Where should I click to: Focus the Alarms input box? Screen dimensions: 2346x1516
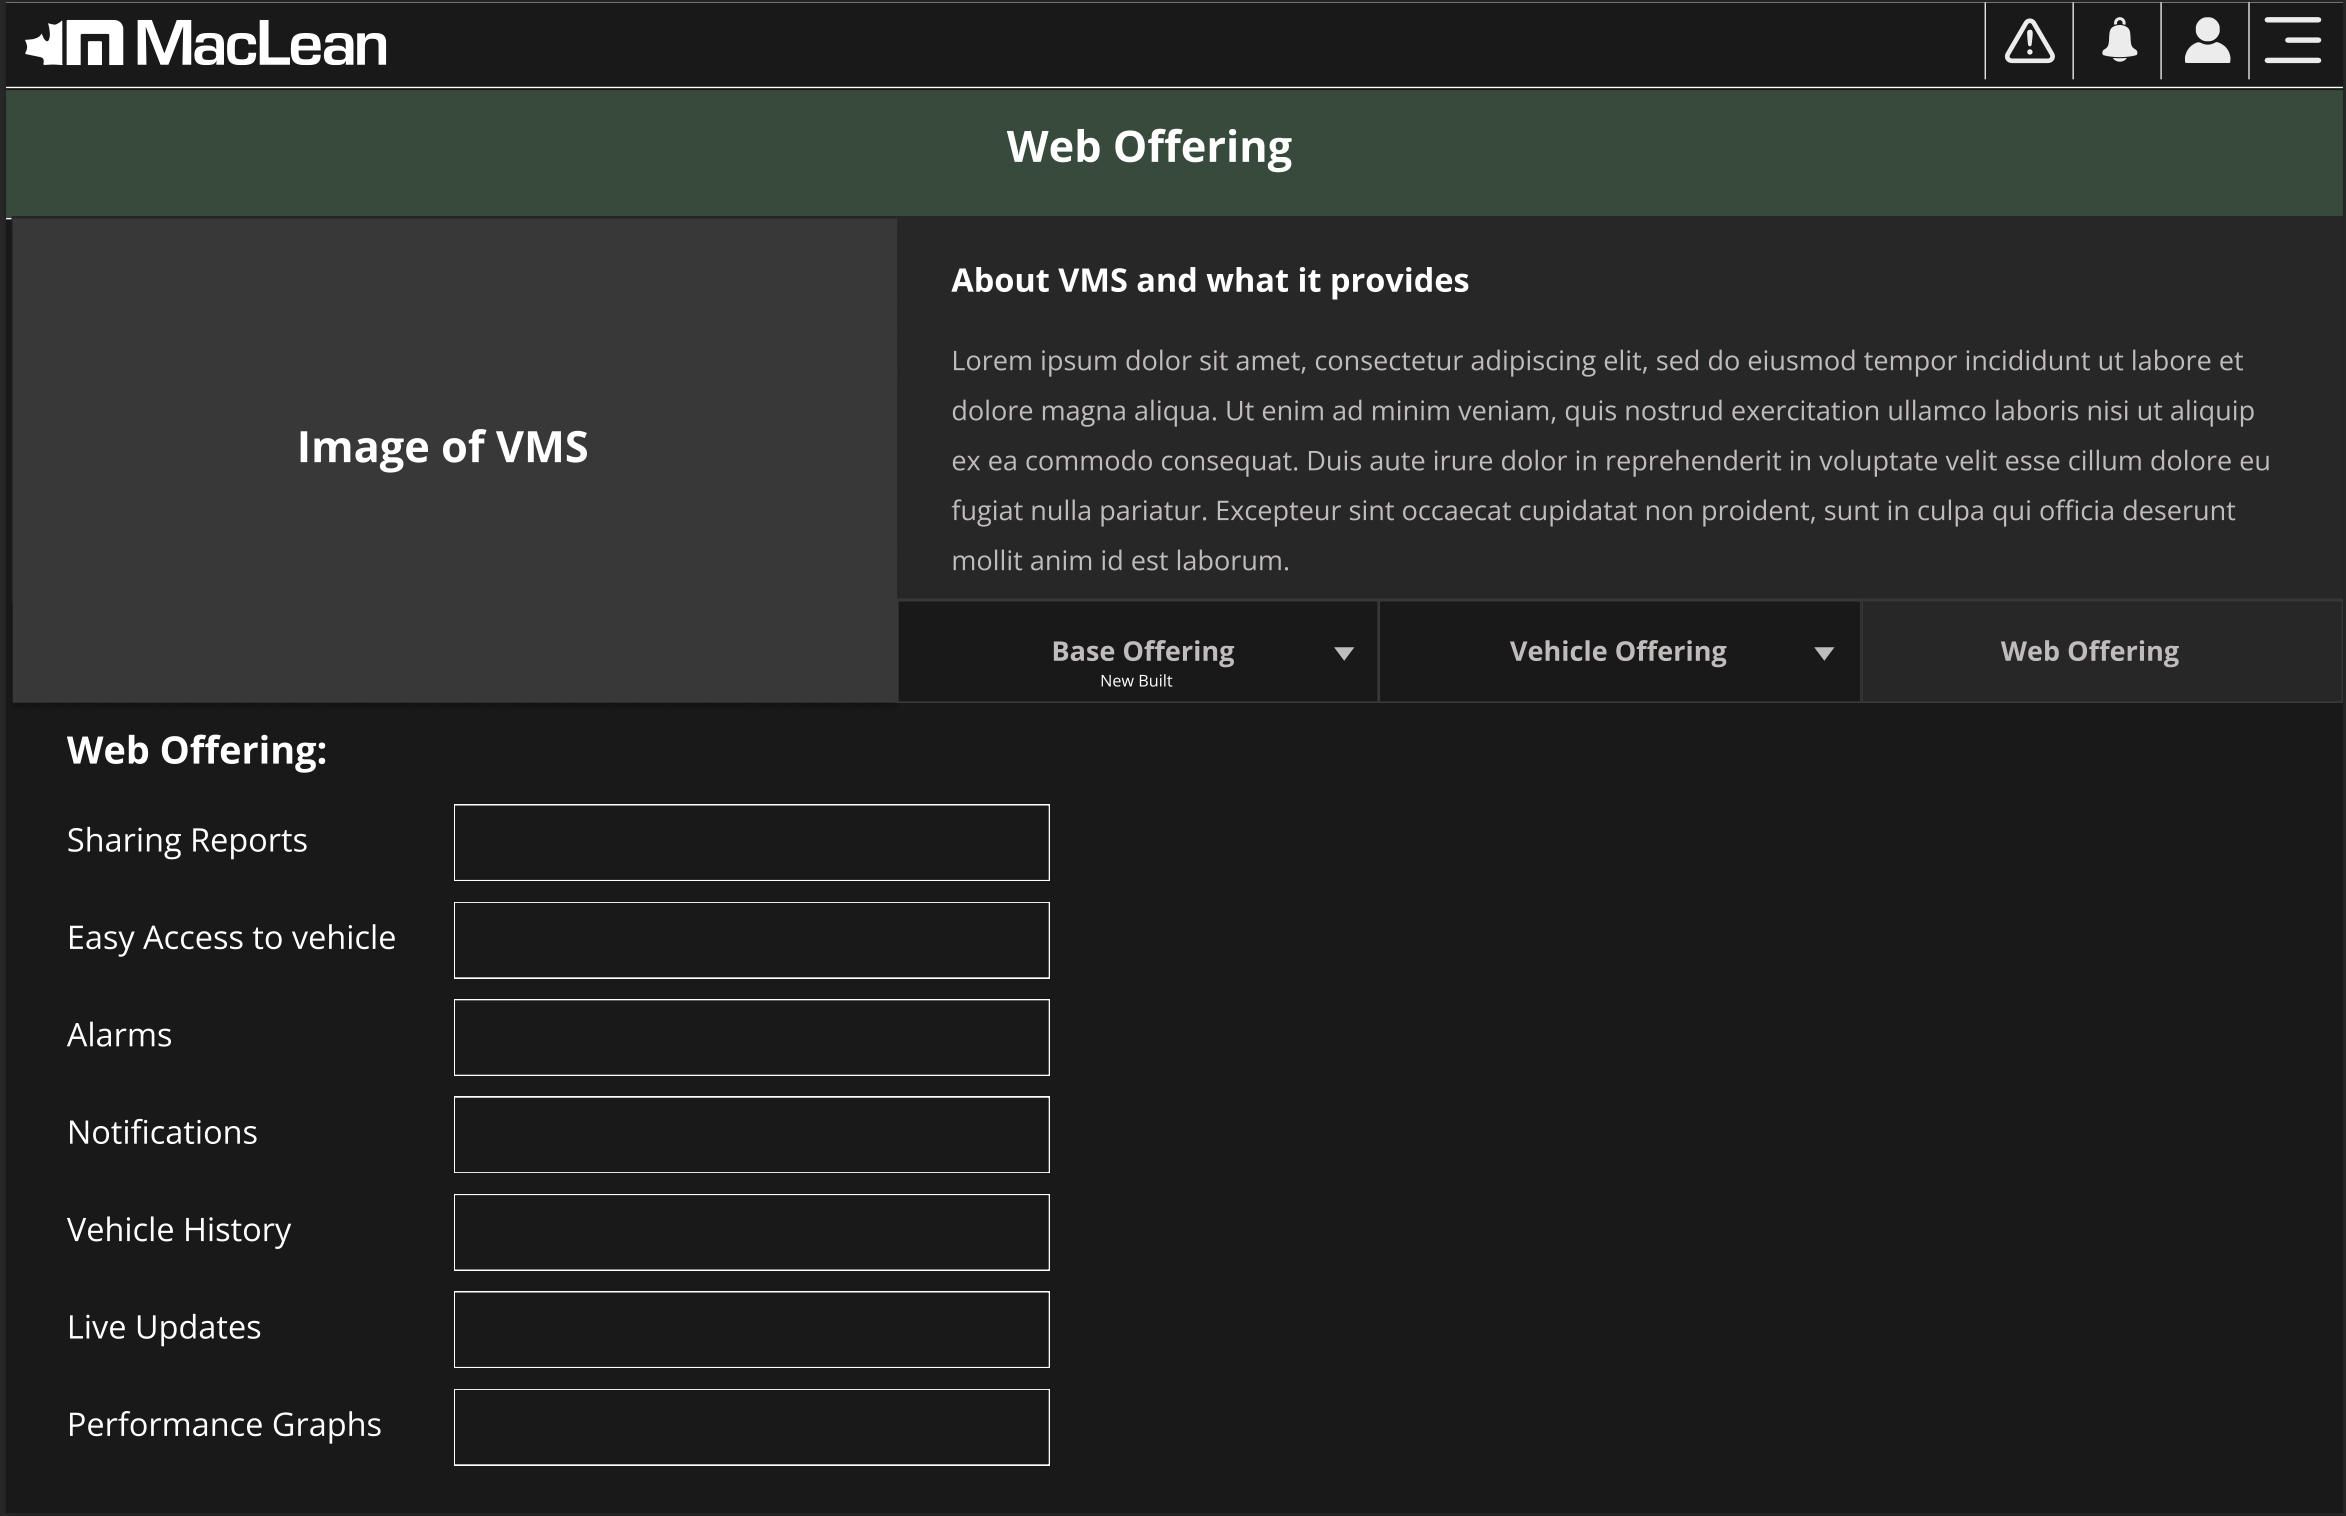[x=751, y=1037]
